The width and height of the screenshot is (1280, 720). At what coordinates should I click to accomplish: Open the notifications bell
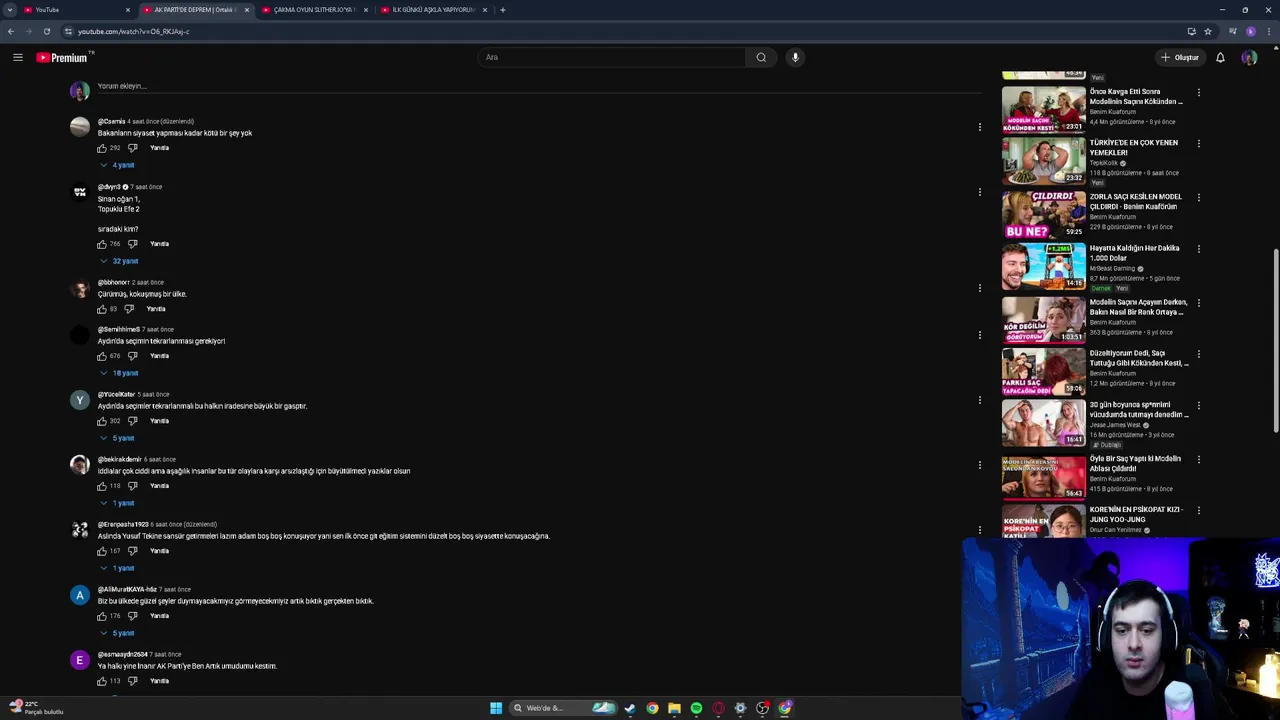tap(1220, 58)
